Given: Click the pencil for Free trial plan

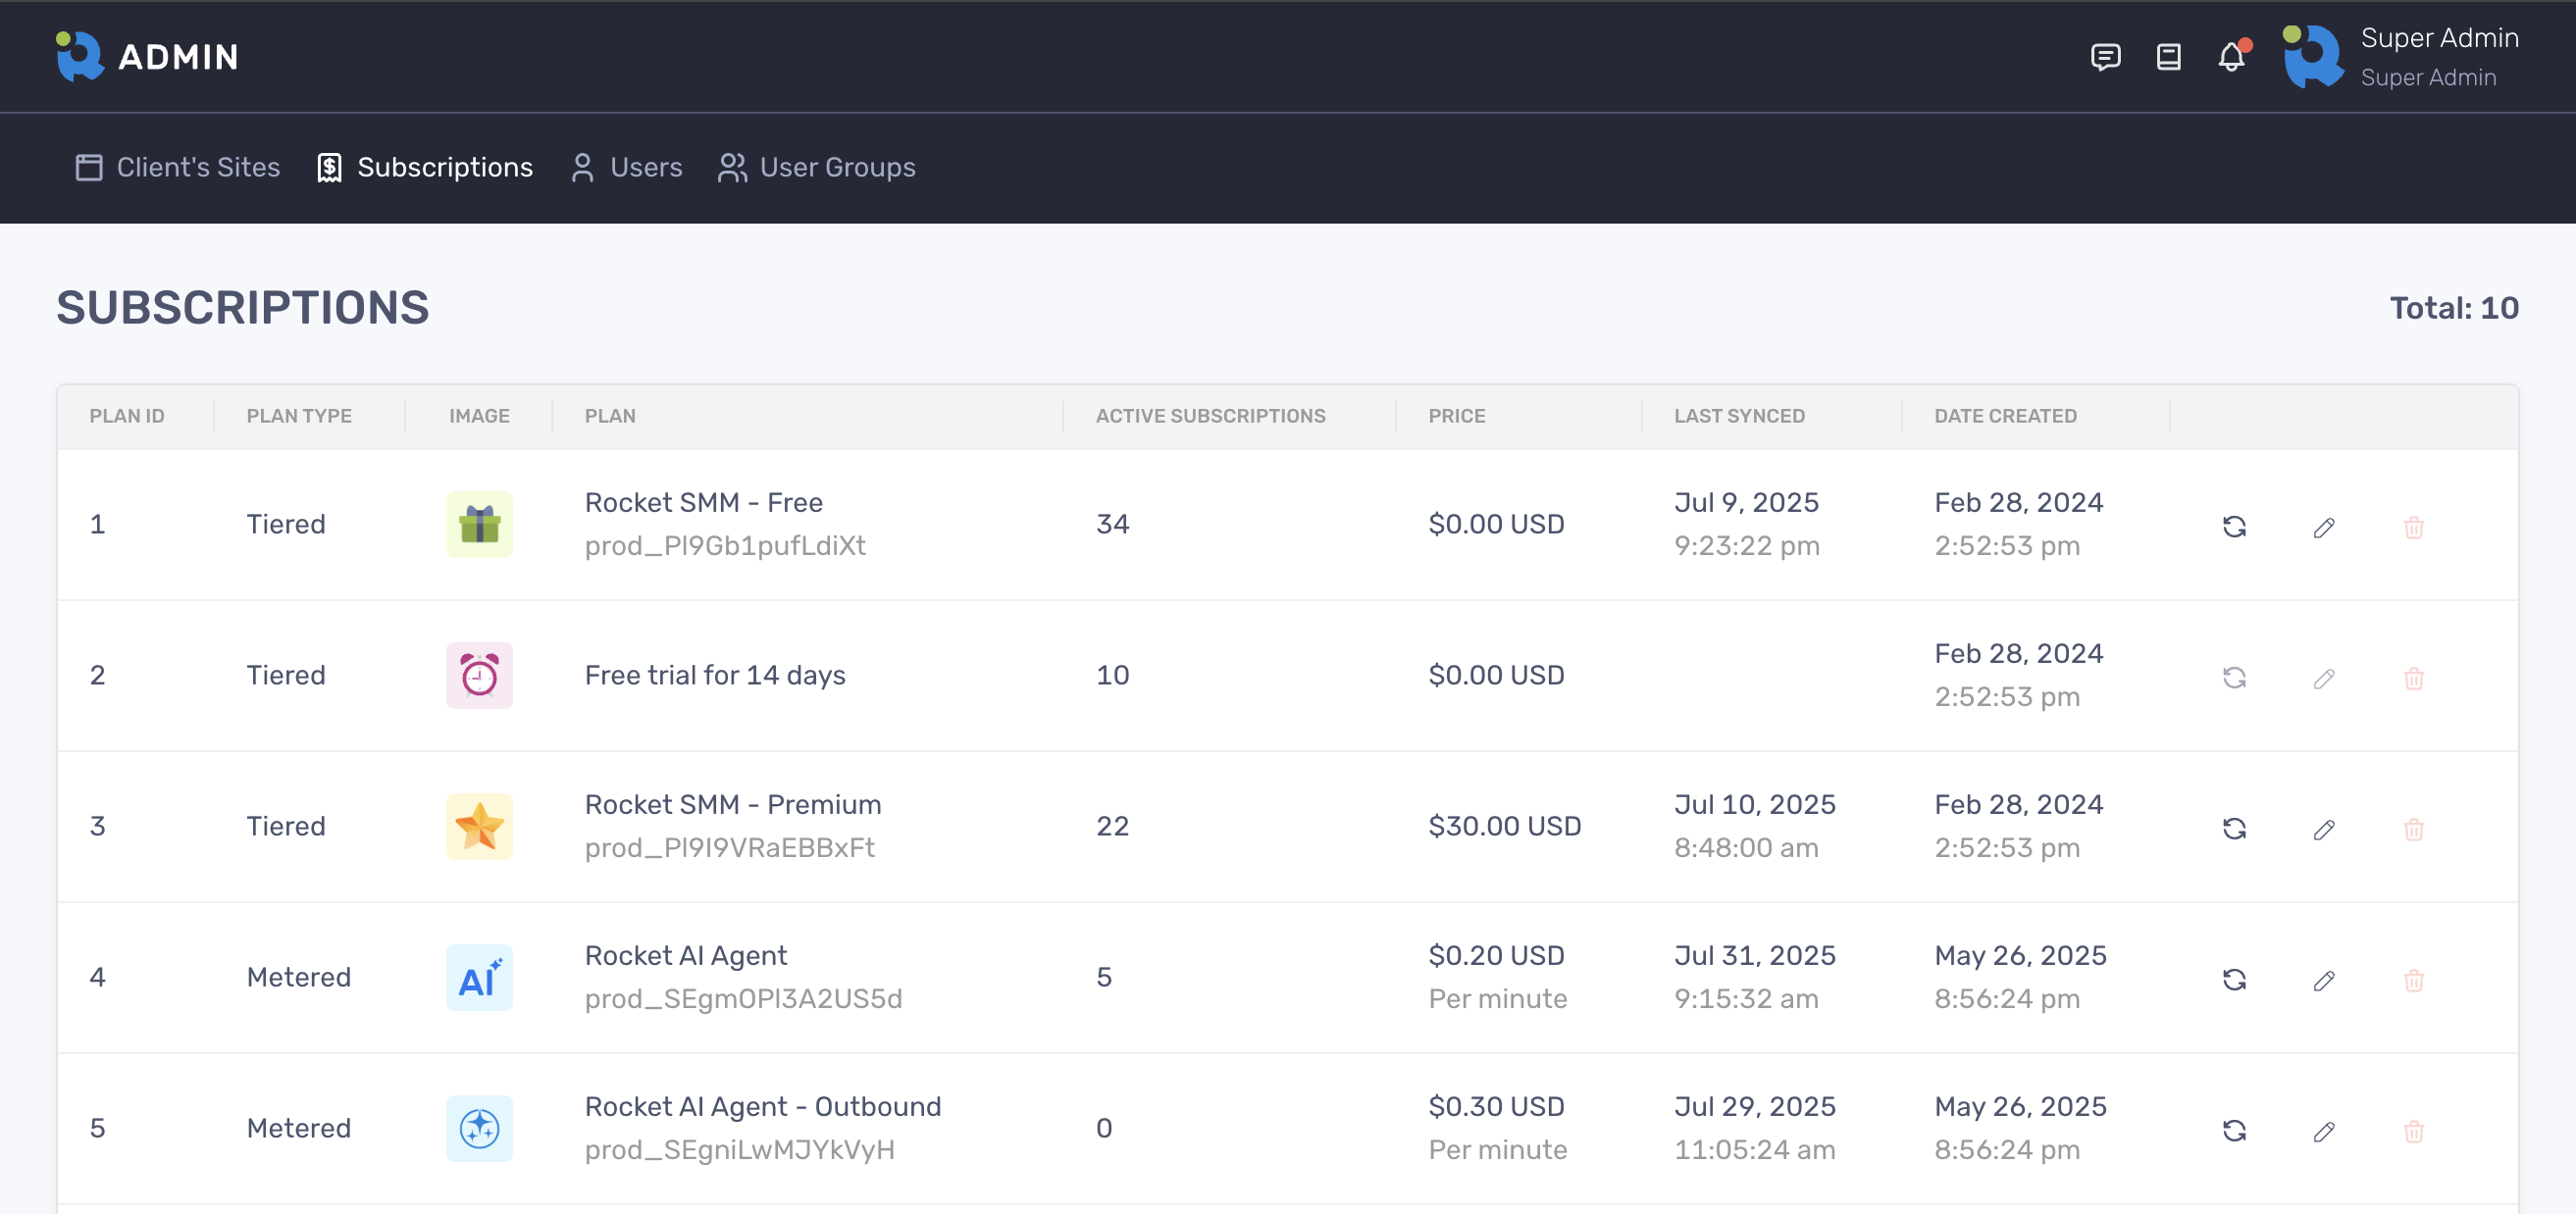Looking at the screenshot, I should pyautogui.click(x=2323, y=678).
